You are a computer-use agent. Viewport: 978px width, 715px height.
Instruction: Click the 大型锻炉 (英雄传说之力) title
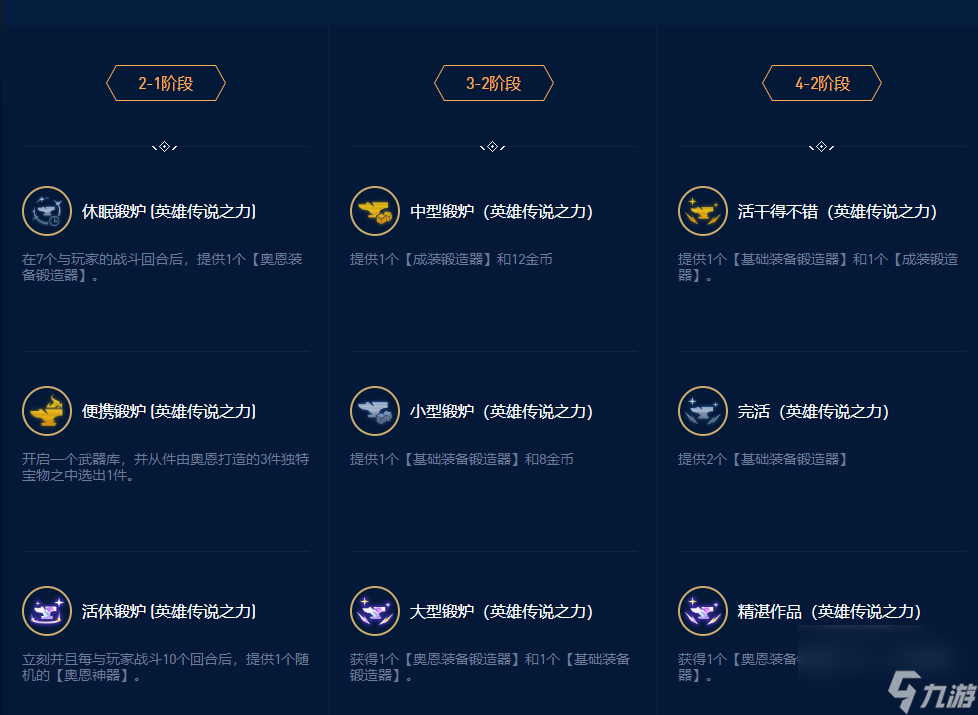501,612
